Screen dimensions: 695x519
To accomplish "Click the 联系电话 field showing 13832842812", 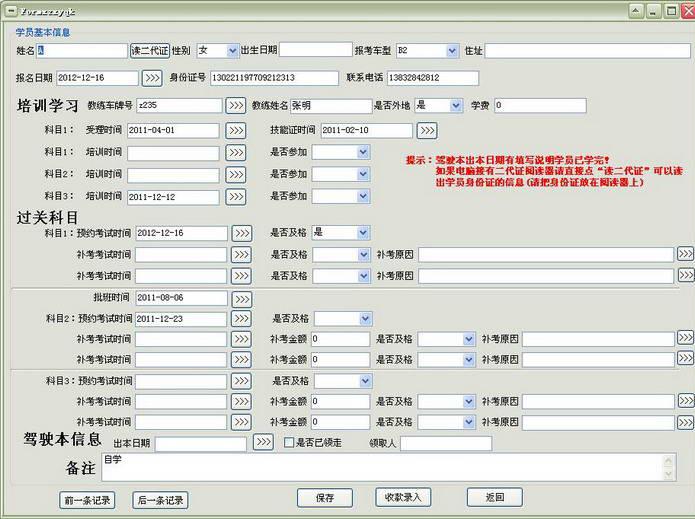I will pyautogui.click(x=433, y=78).
